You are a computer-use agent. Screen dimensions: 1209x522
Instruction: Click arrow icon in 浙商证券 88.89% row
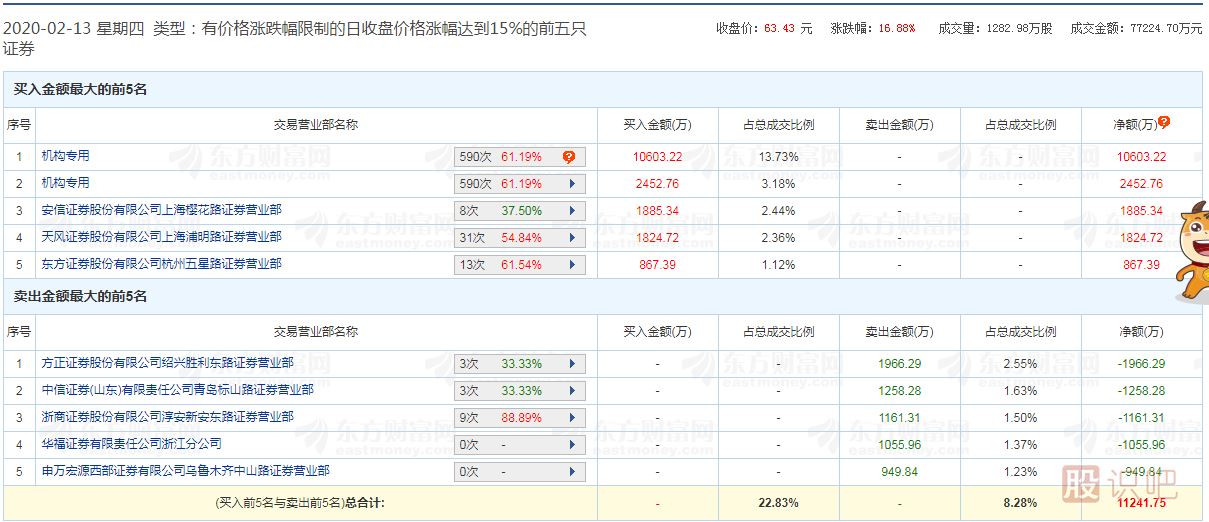click(x=572, y=418)
